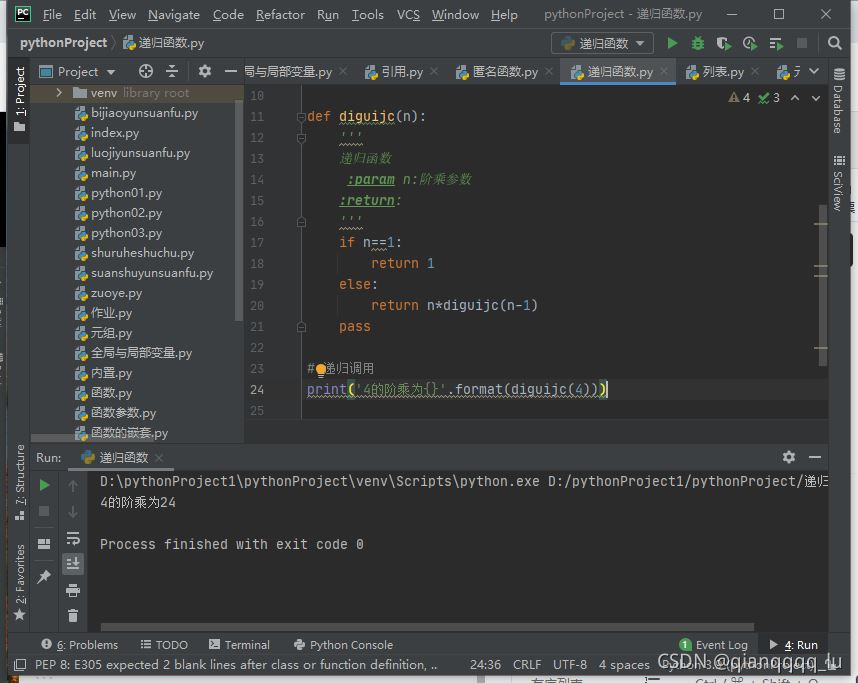Clear all output using trash icon
The width and height of the screenshot is (858, 683).
73,616
